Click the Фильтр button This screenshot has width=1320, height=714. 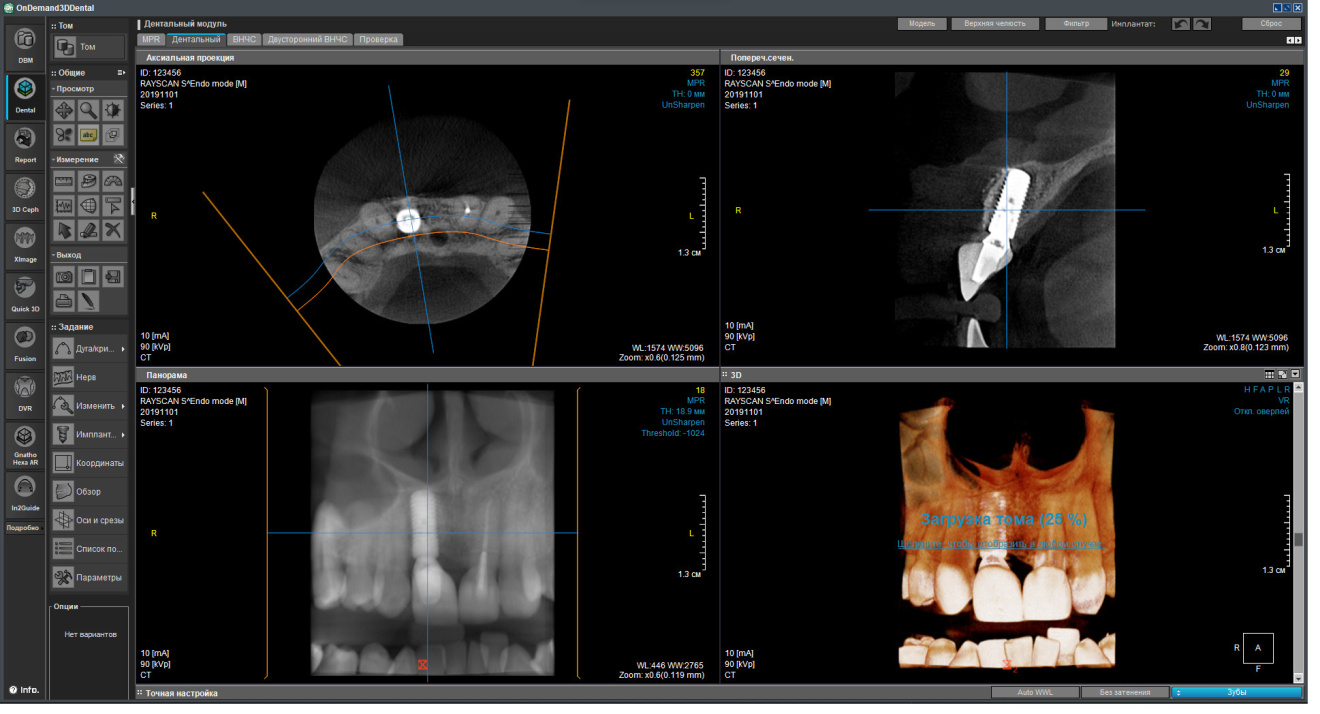1075,24
